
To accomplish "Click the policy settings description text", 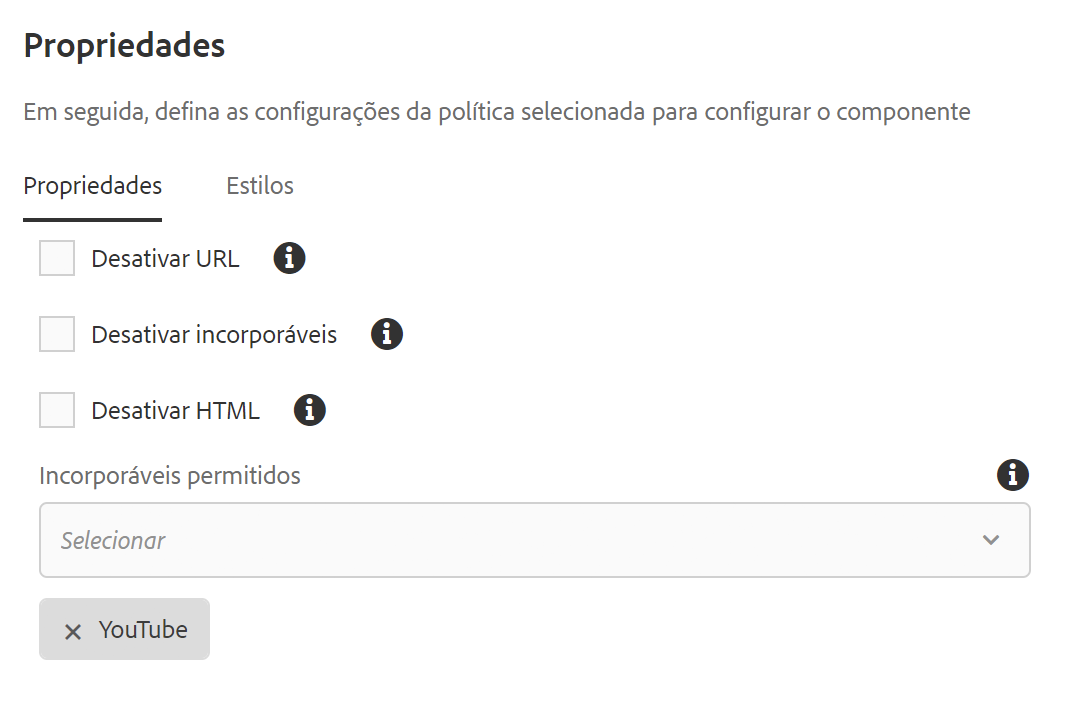I will point(496,112).
